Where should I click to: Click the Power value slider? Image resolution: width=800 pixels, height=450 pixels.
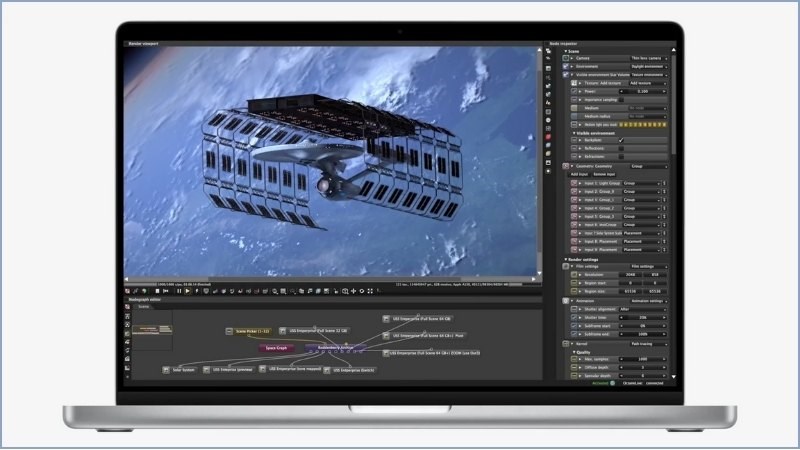643,91
